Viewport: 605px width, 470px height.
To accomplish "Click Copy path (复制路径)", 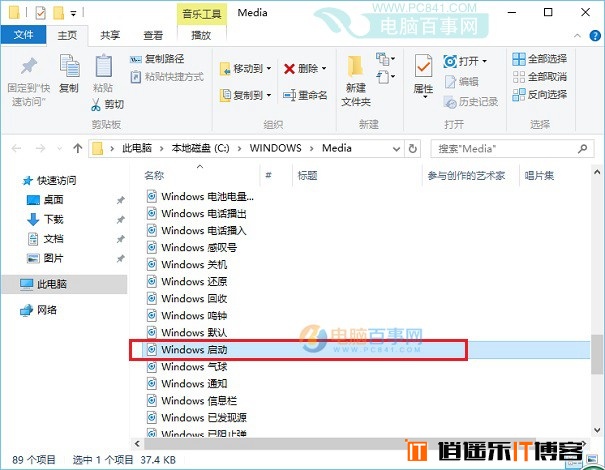I will [x=157, y=59].
